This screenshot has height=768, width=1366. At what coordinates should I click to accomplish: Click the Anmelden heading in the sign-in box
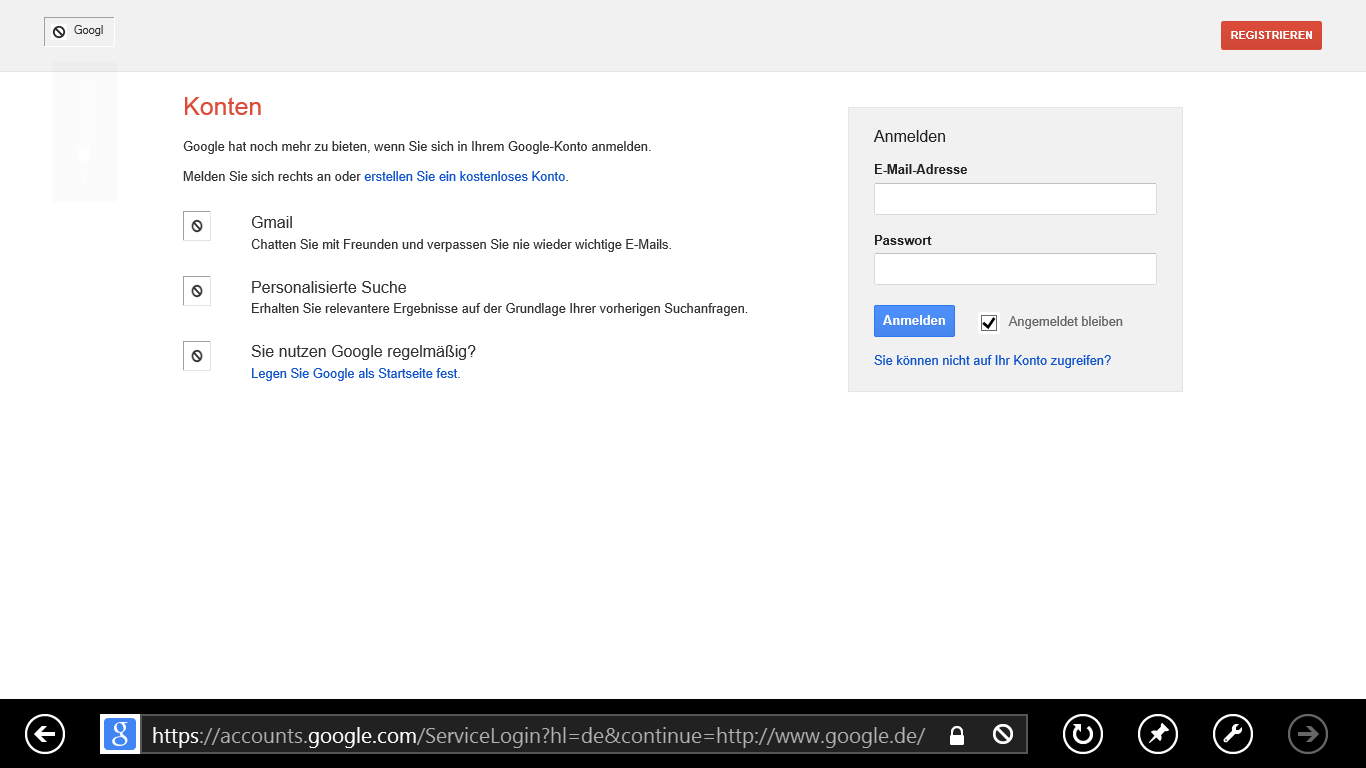click(x=910, y=137)
